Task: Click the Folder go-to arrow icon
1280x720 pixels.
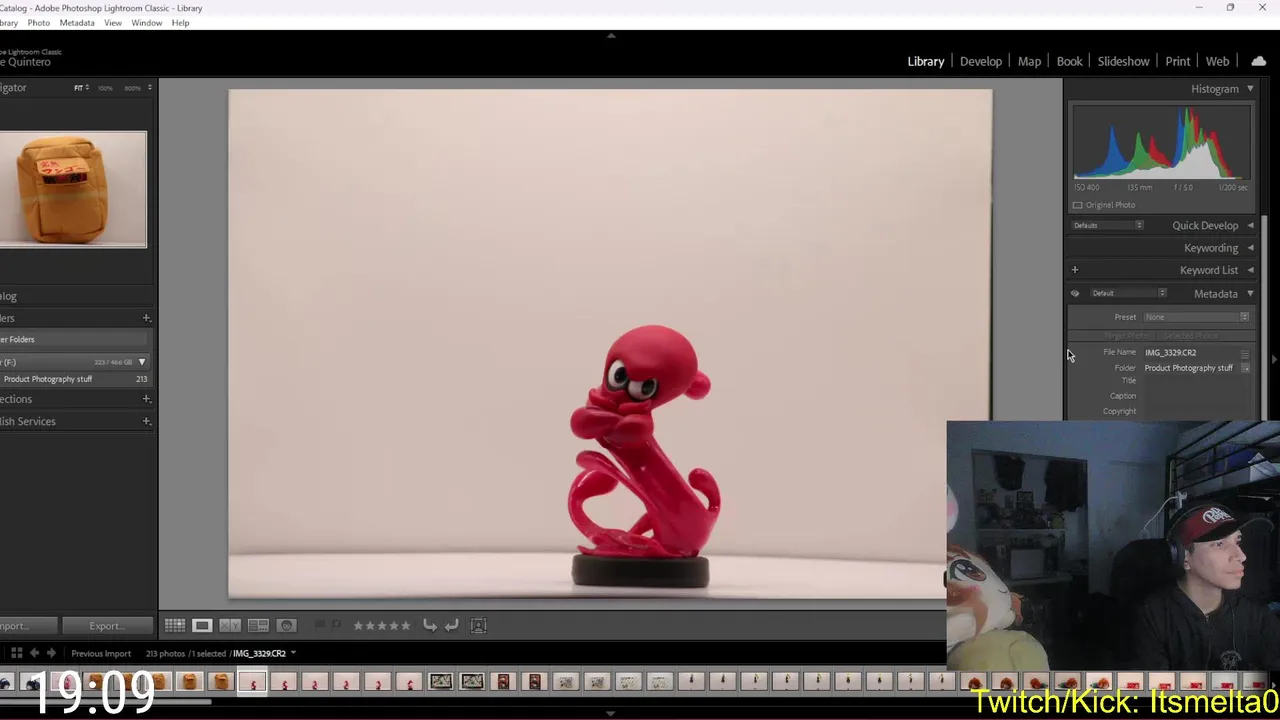Action: pyautogui.click(x=1245, y=368)
